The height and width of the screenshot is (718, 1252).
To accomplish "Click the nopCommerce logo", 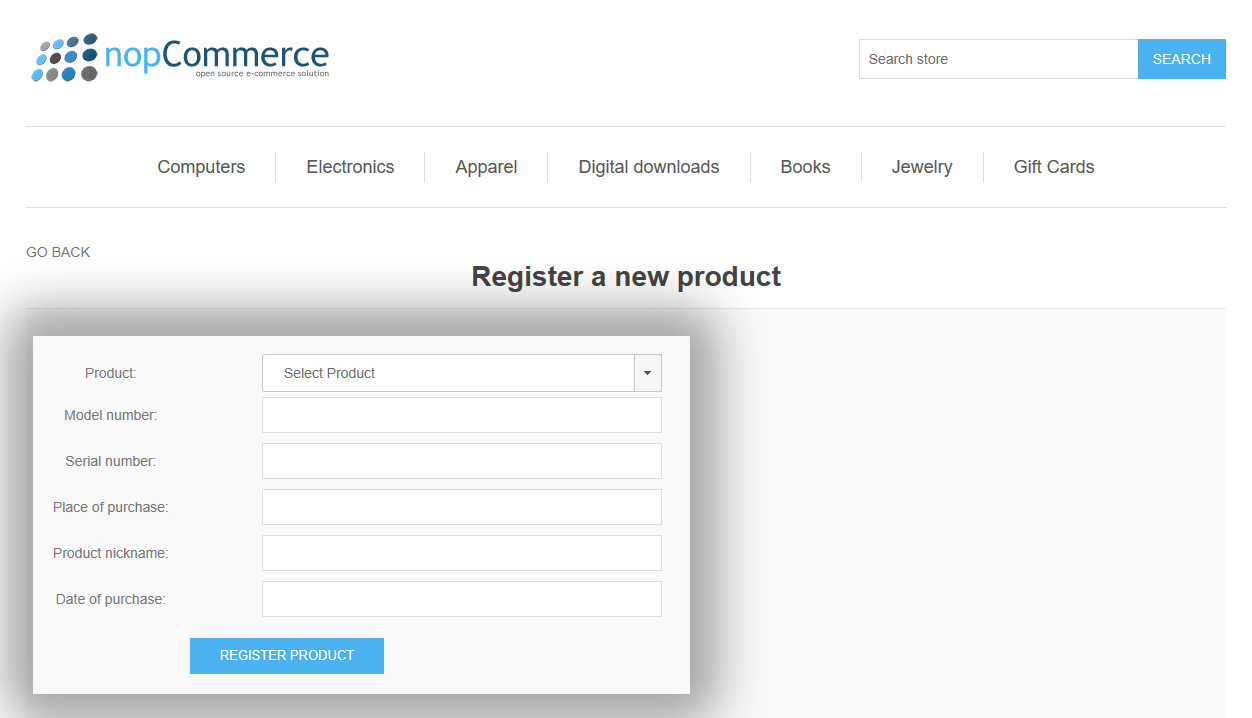I will pos(180,58).
